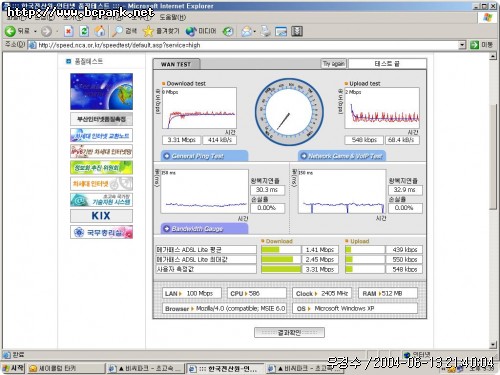Refresh the page with green arrows icon

pyautogui.click(x=84, y=32)
